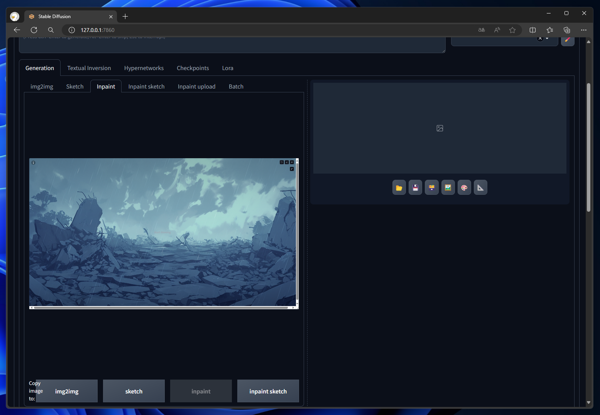Click the empty output gallery placeholder
This screenshot has height=415, width=600.
click(440, 128)
